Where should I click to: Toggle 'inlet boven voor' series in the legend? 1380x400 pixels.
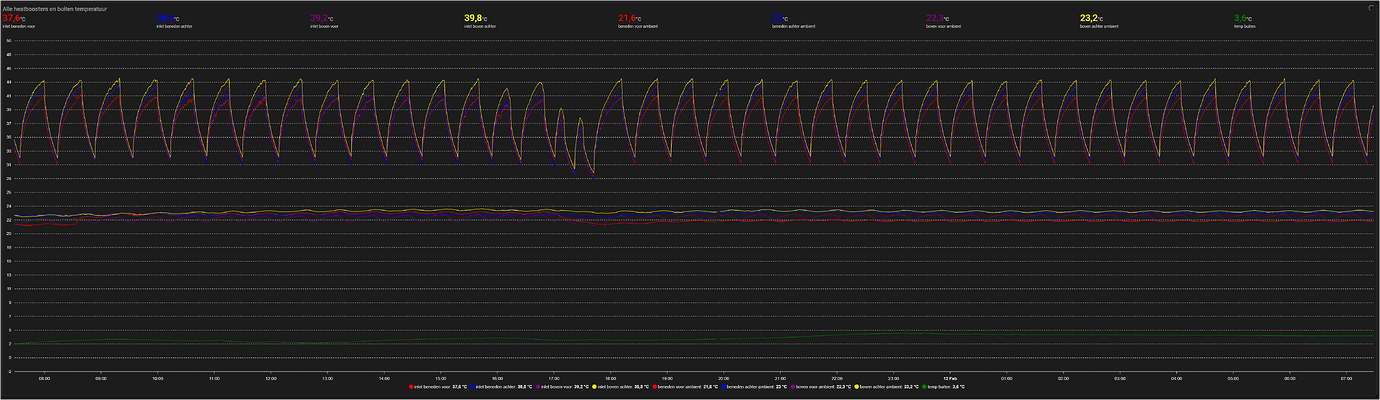[x=563, y=386]
